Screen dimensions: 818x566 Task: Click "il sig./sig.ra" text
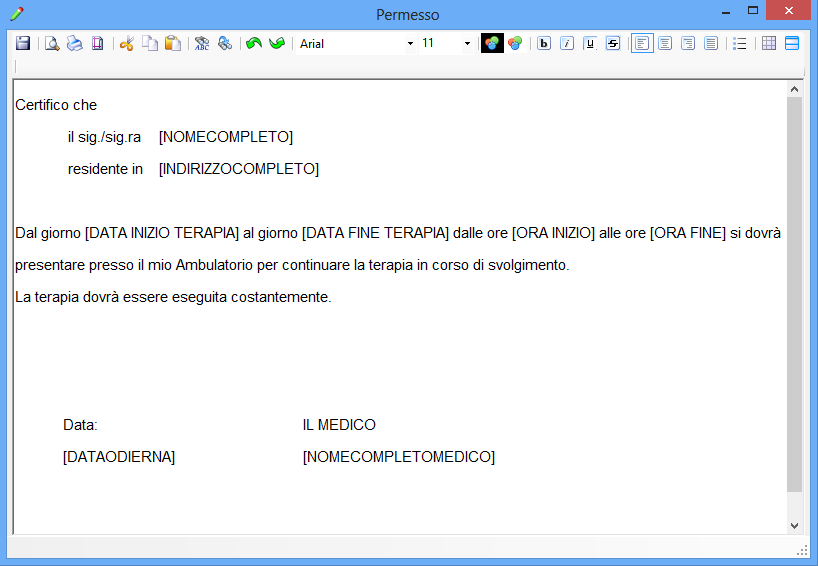click(x=104, y=137)
